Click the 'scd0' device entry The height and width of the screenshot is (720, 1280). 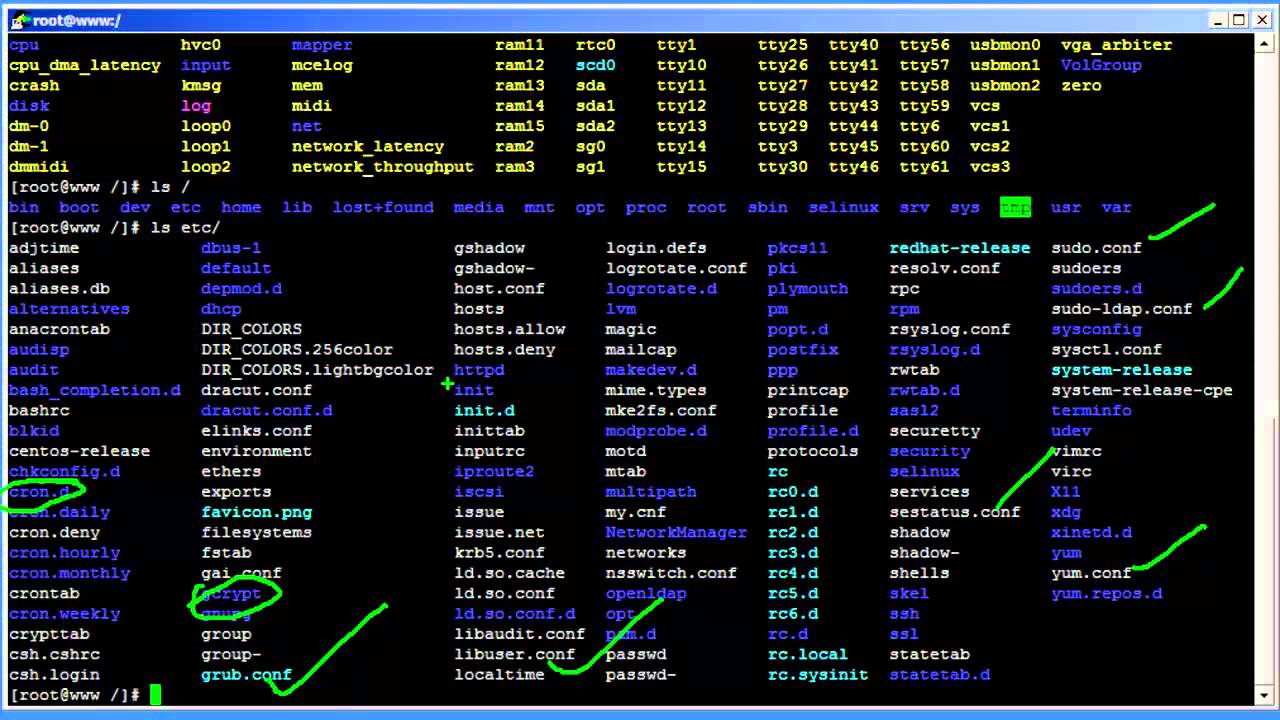[x=596, y=65]
